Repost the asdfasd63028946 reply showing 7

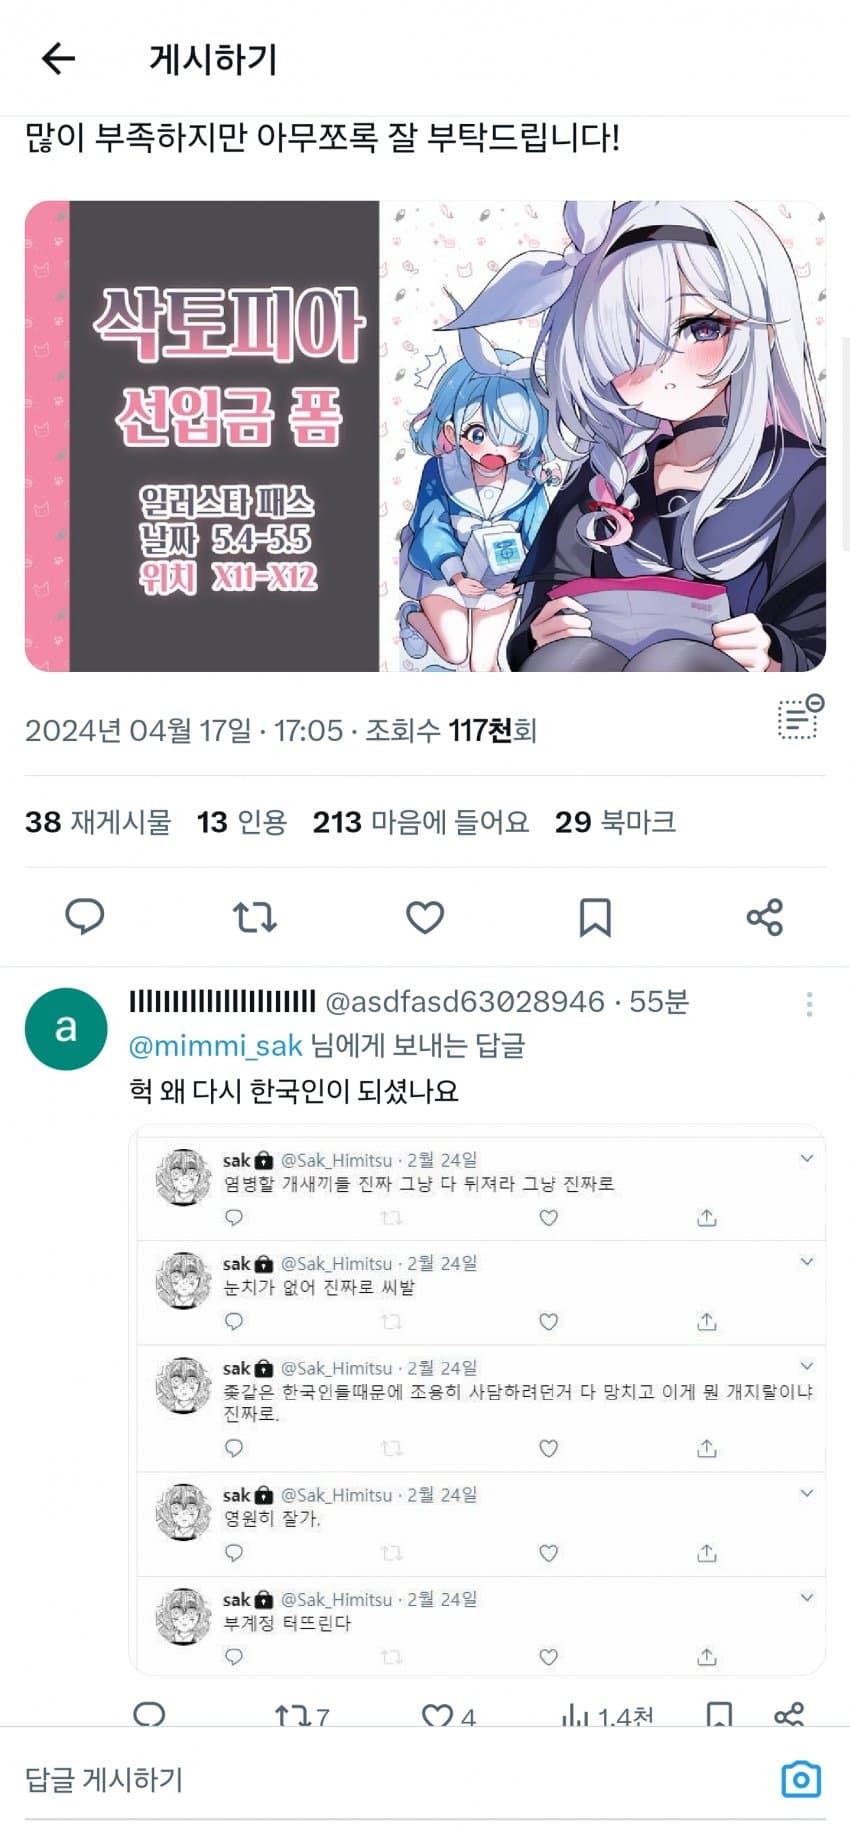pos(300,1717)
